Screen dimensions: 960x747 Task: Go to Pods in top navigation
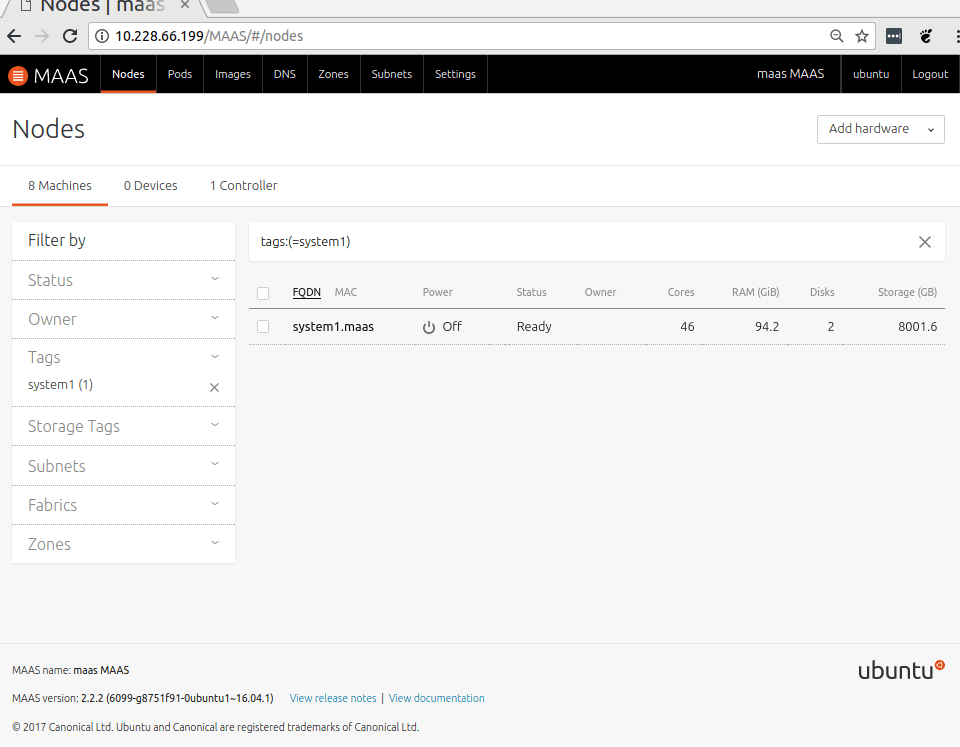click(179, 74)
